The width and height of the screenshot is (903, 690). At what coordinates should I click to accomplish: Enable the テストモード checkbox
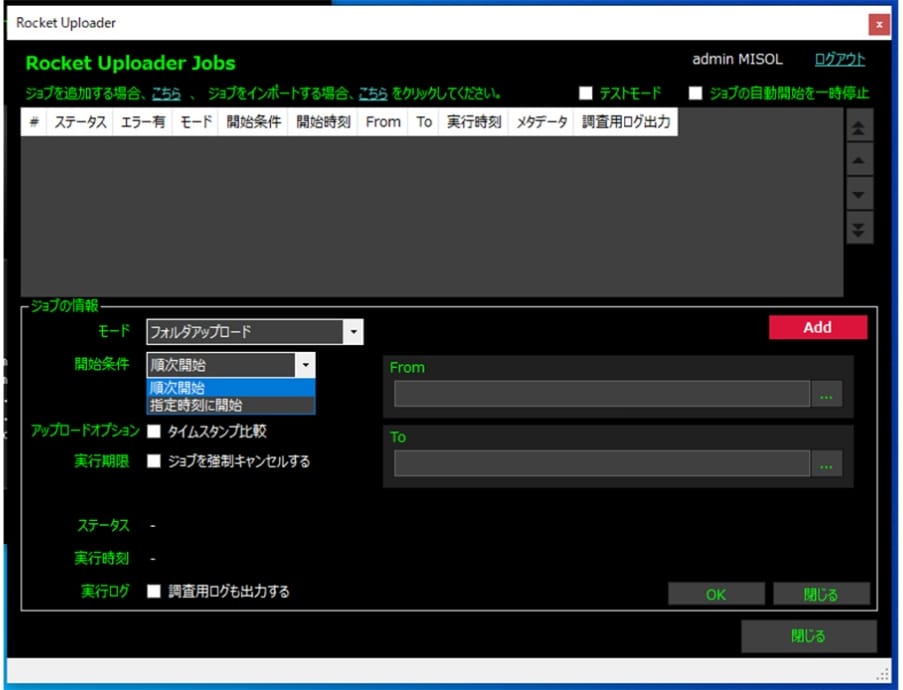pos(586,93)
